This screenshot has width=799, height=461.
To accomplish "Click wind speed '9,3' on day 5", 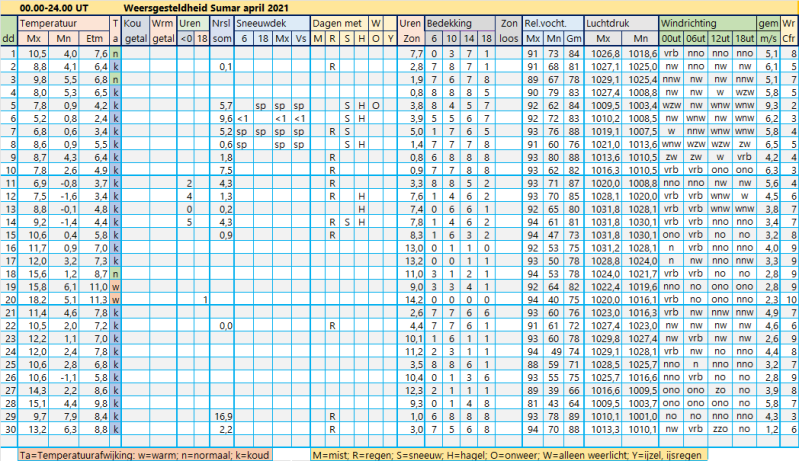I will click(x=771, y=105).
